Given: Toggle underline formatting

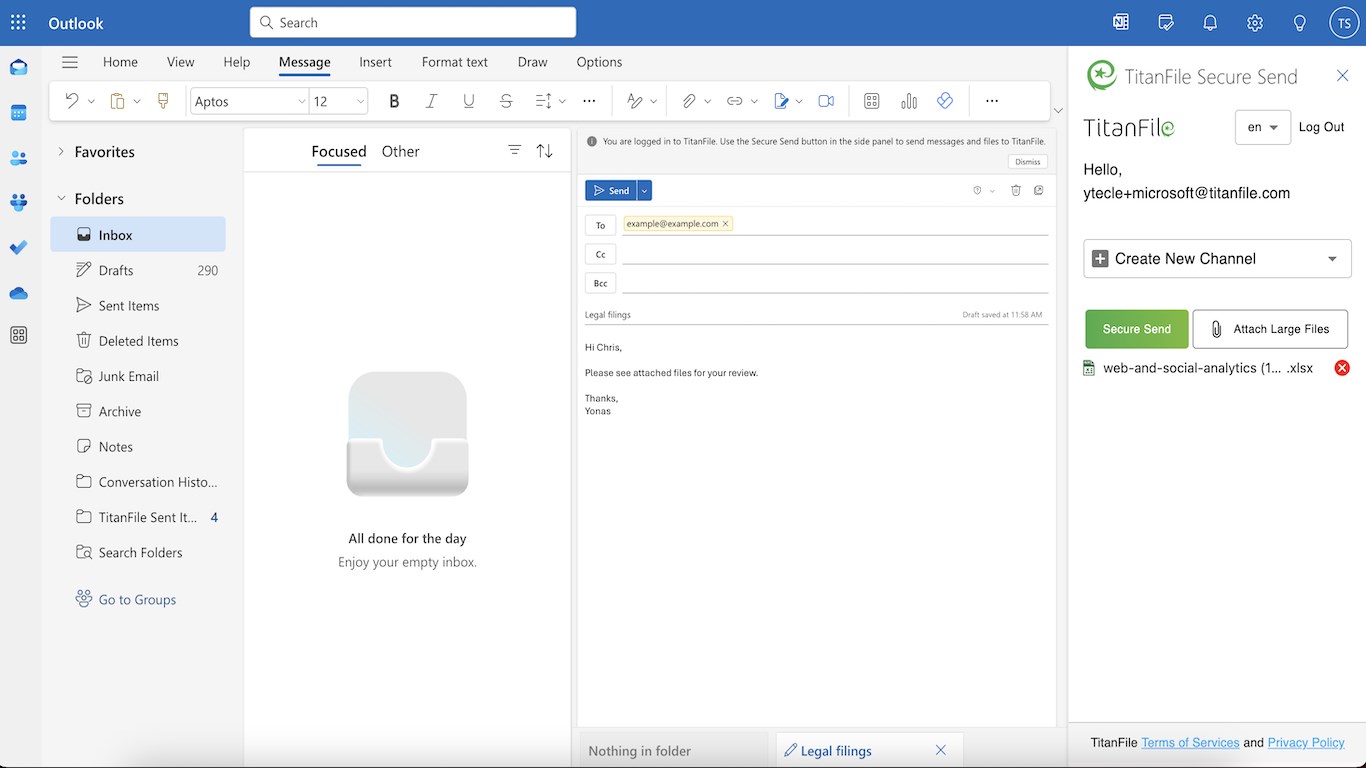Looking at the screenshot, I should click(468, 101).
